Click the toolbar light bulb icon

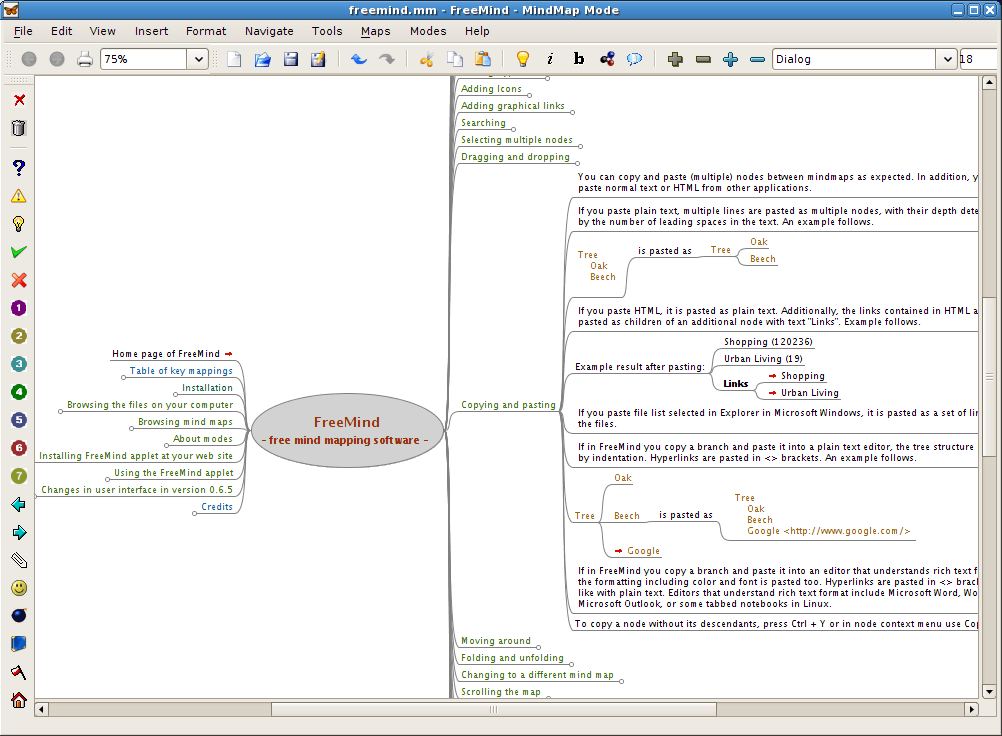point(523,59)
